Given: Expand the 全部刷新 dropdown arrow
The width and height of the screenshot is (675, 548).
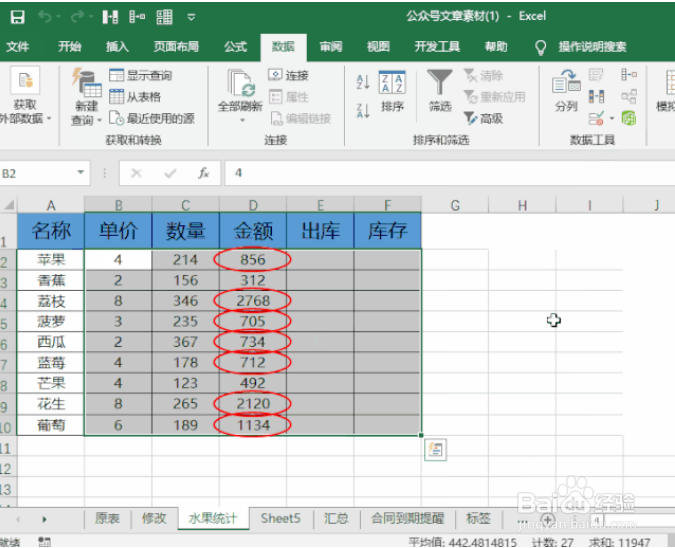Looking at the screenshot, I should point(242,120).
